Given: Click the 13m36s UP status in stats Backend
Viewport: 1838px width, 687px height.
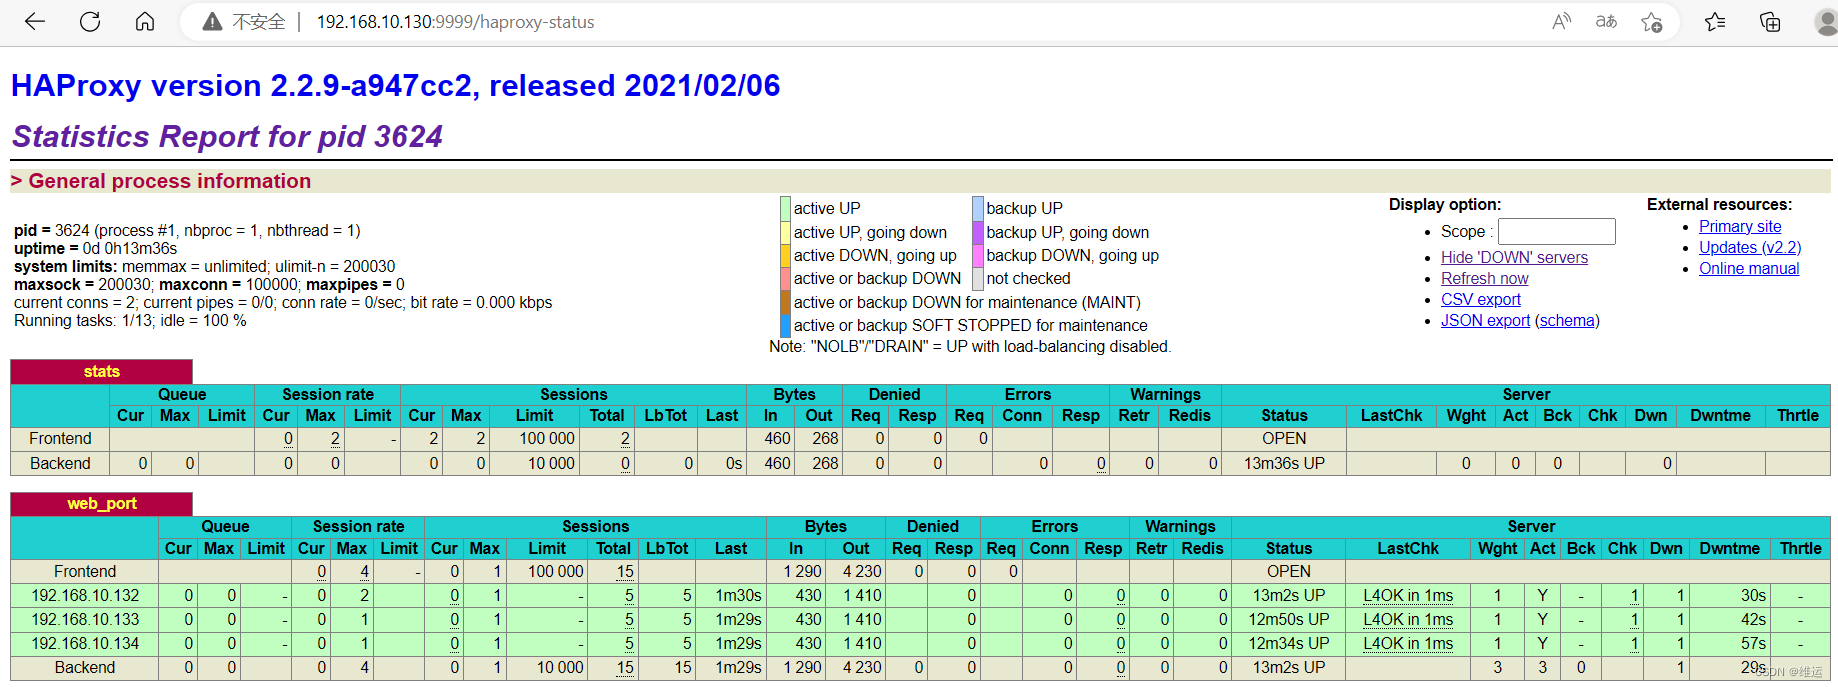Looking at the screenshot, I should (1284, 463).
